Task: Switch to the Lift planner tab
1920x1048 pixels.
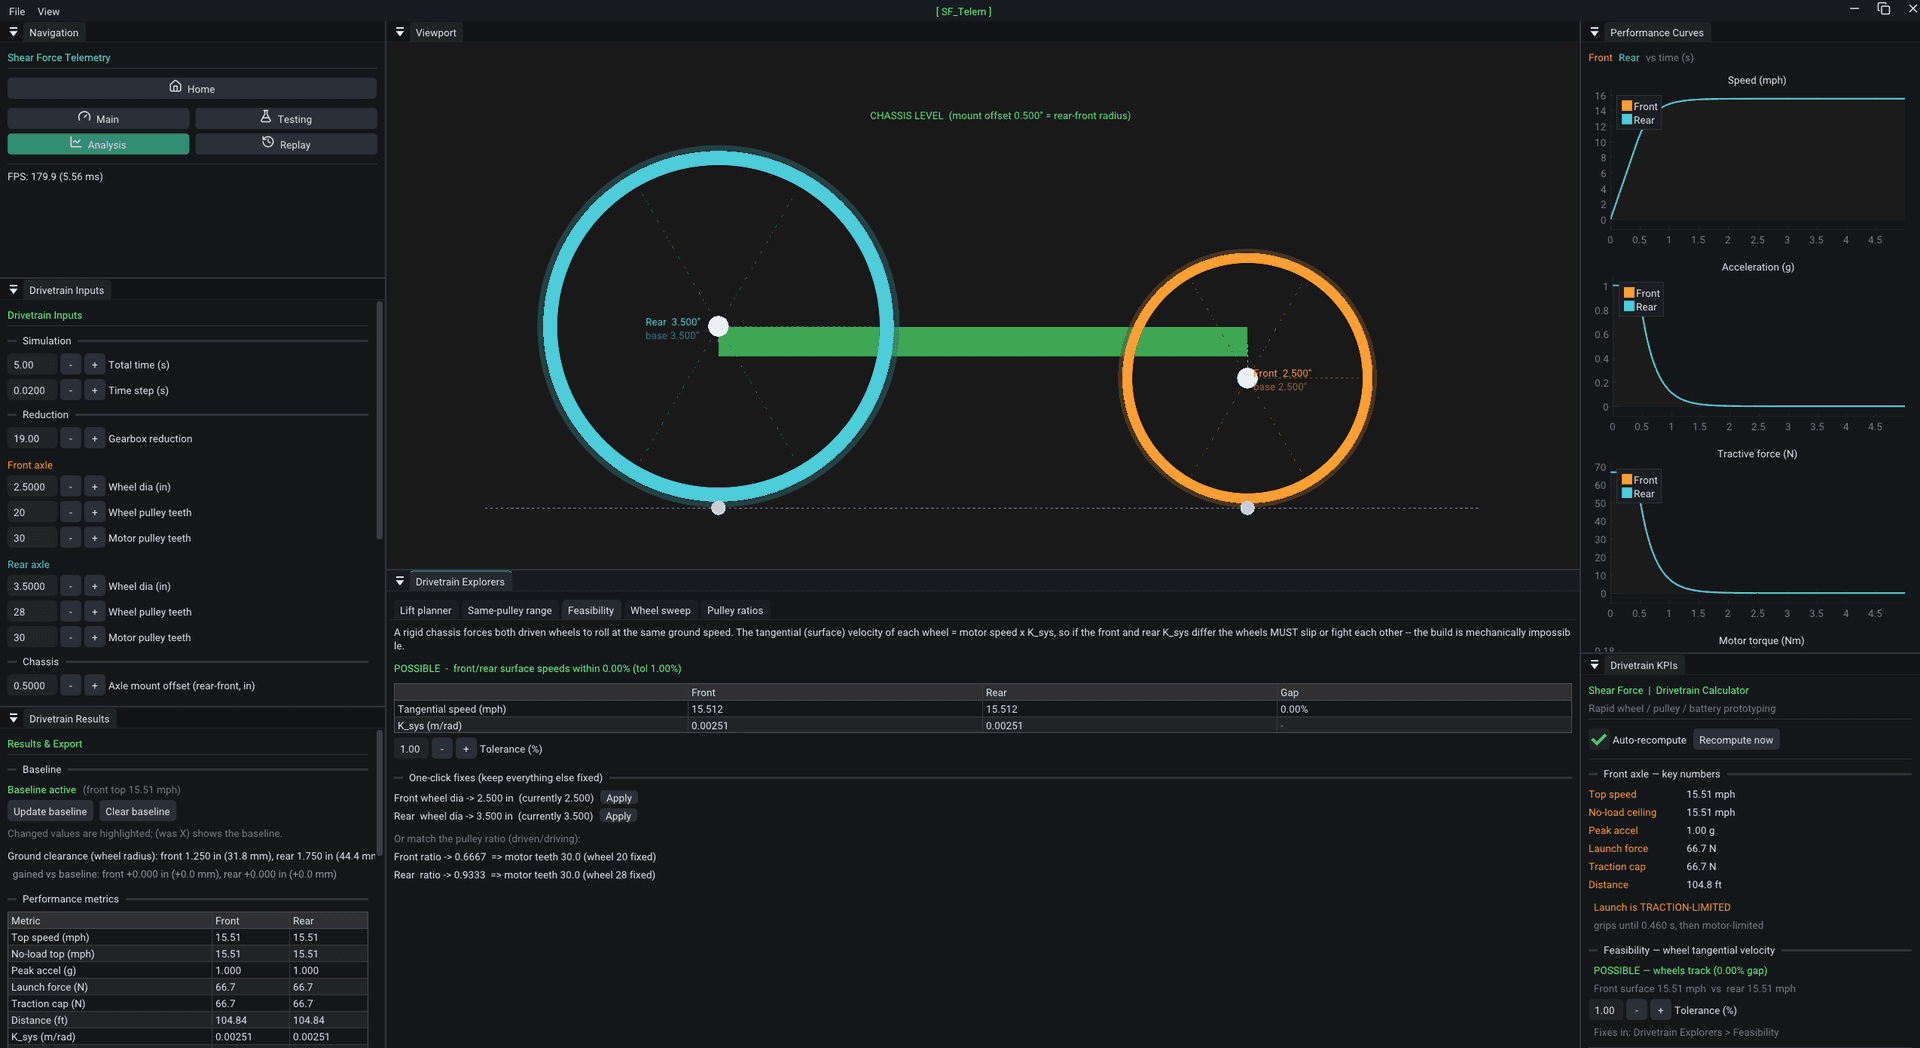Action: point(425,610)
